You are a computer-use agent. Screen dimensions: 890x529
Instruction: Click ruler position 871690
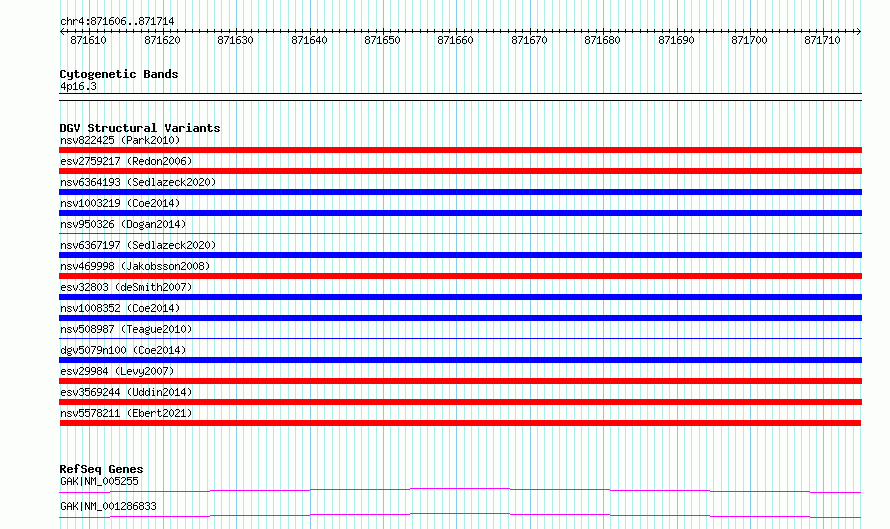[x=677, y=40]
